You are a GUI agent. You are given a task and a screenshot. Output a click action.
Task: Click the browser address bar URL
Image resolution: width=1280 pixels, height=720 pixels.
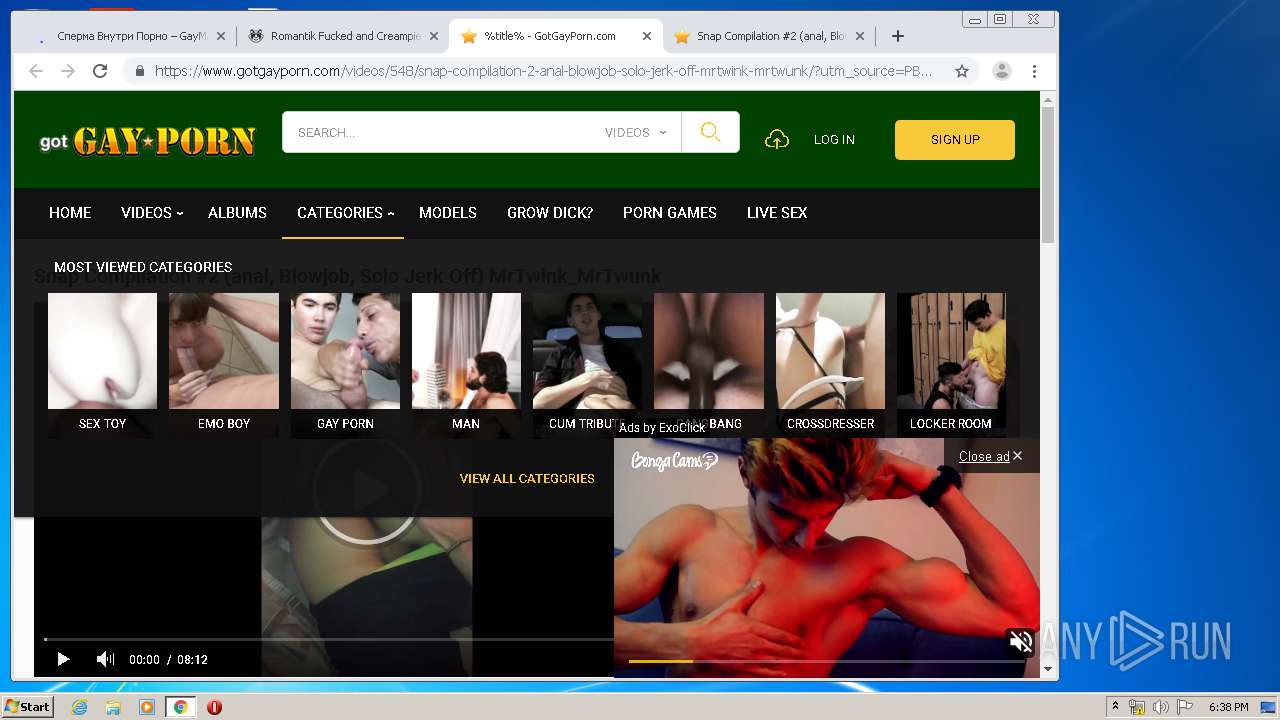pos(543,71)
